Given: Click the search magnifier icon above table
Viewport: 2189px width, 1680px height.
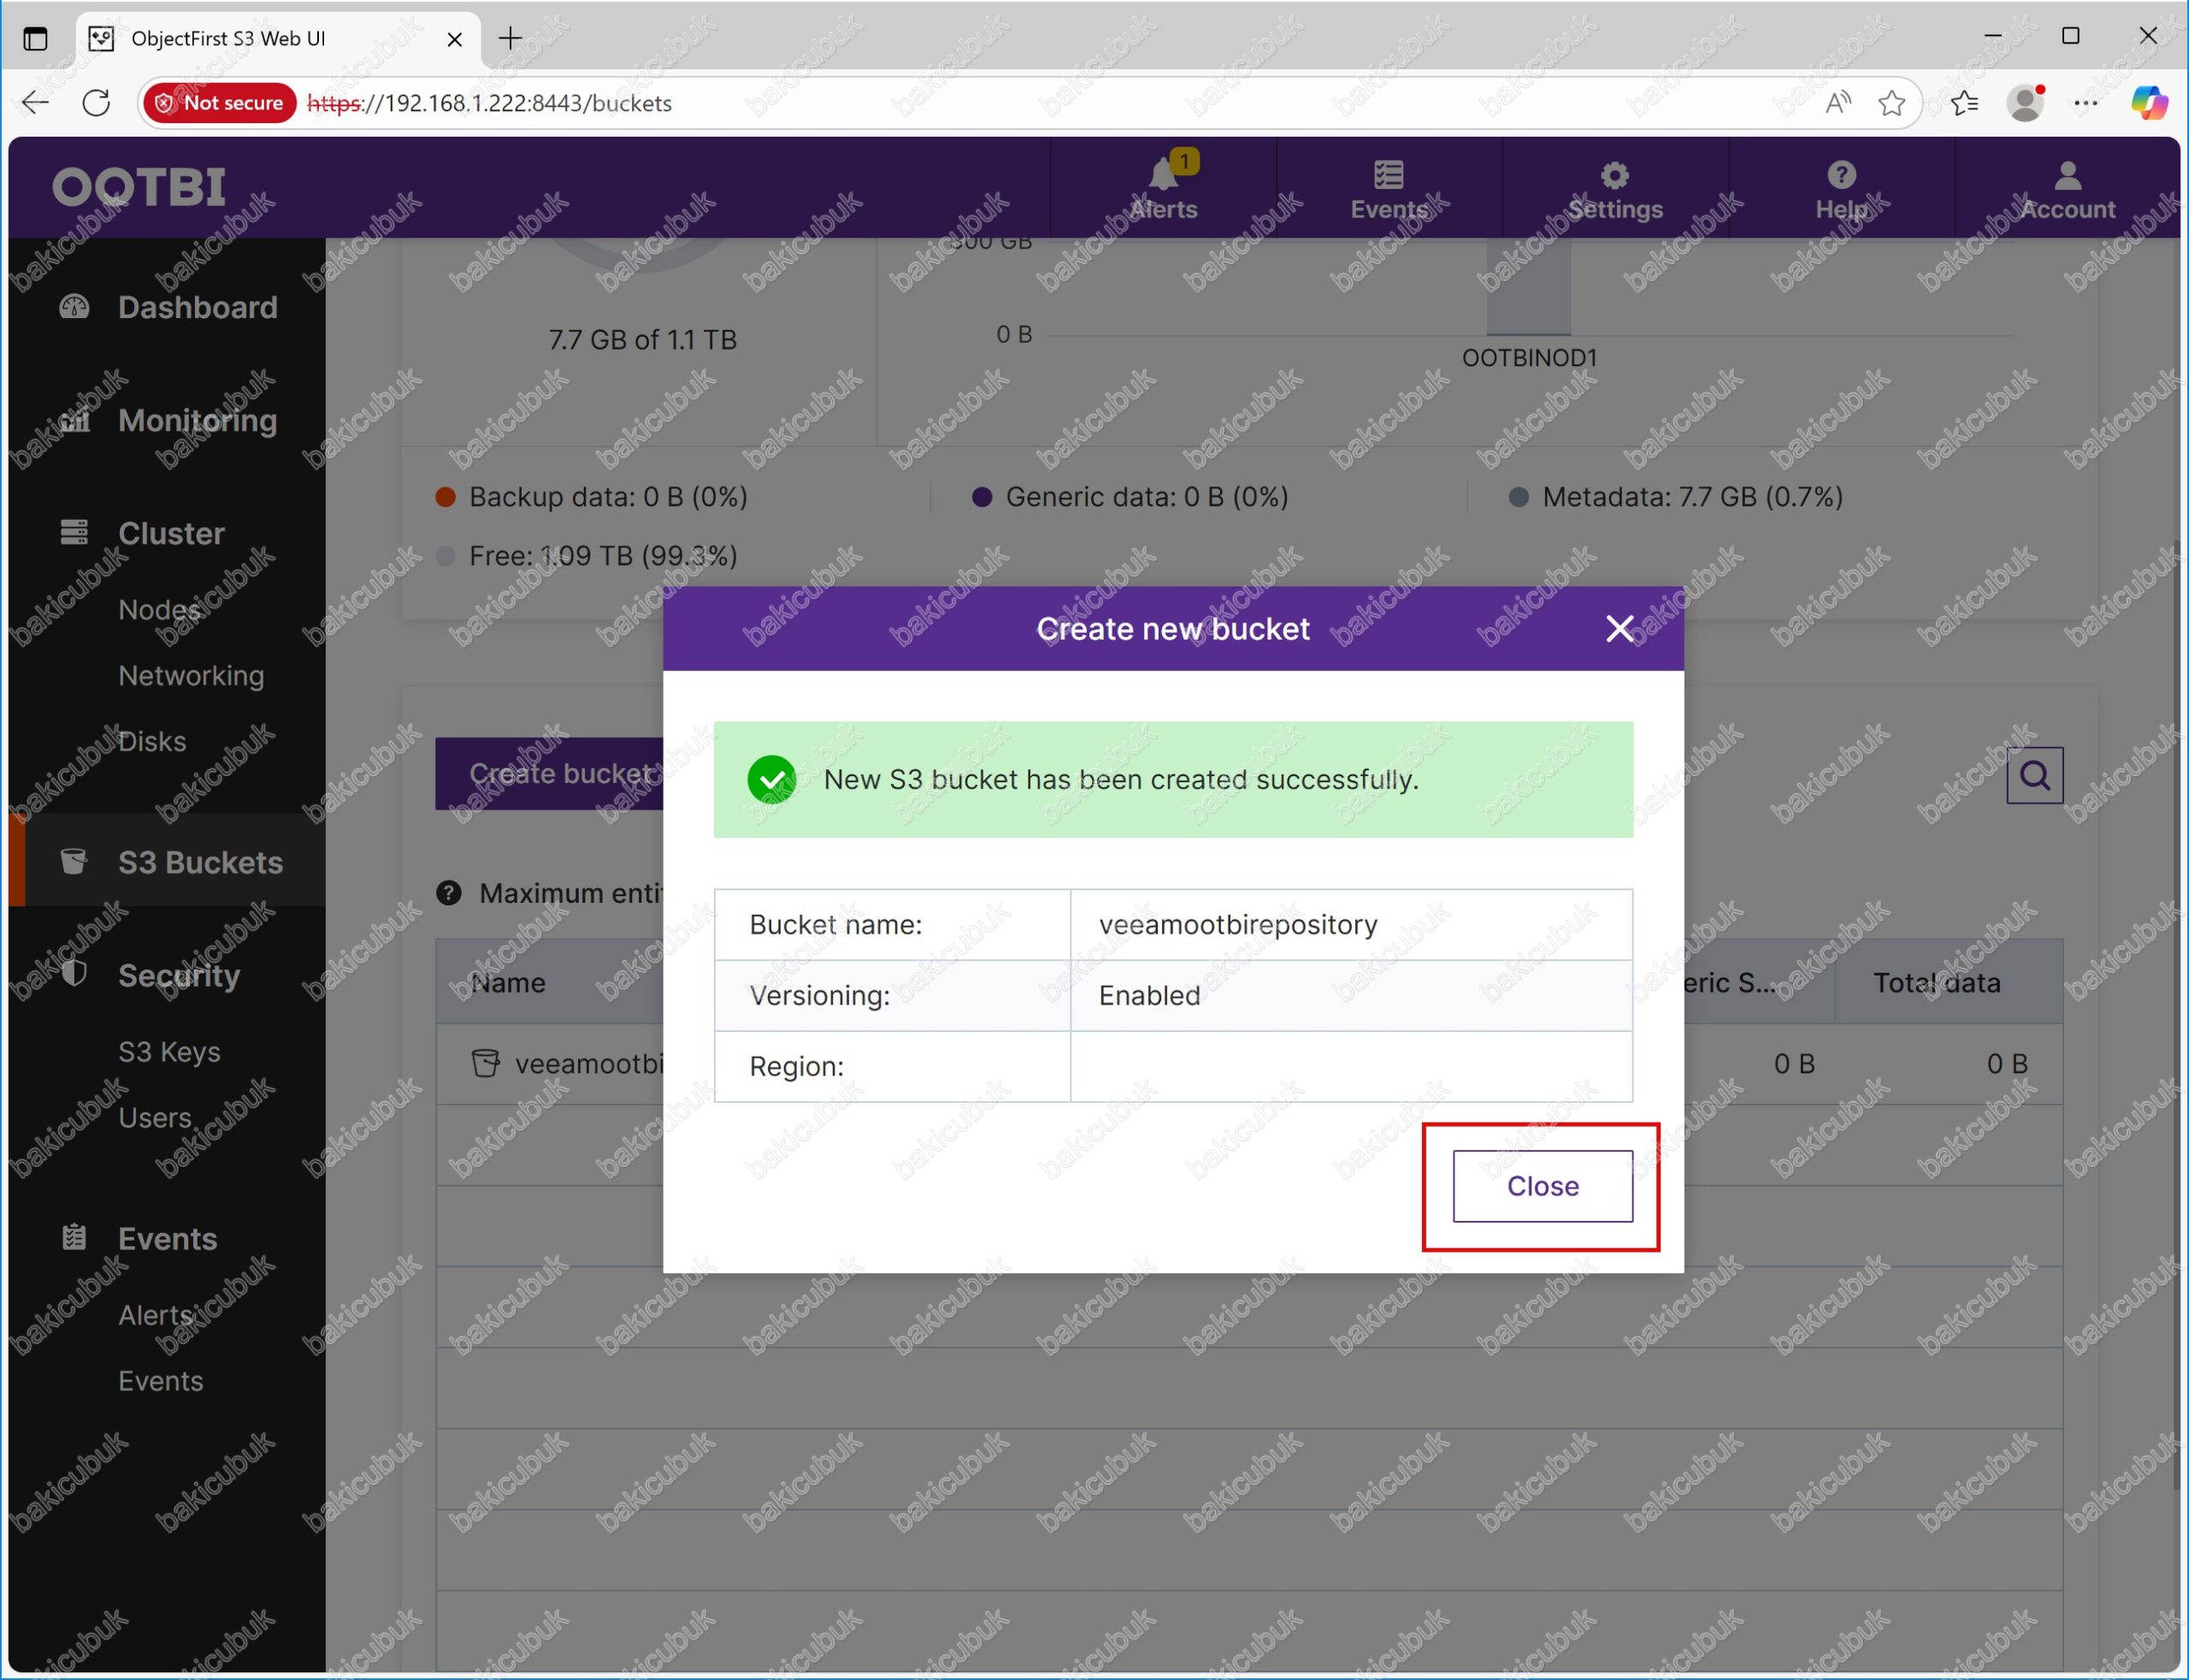Looking at the screenshot, I should pos(2034,775).
